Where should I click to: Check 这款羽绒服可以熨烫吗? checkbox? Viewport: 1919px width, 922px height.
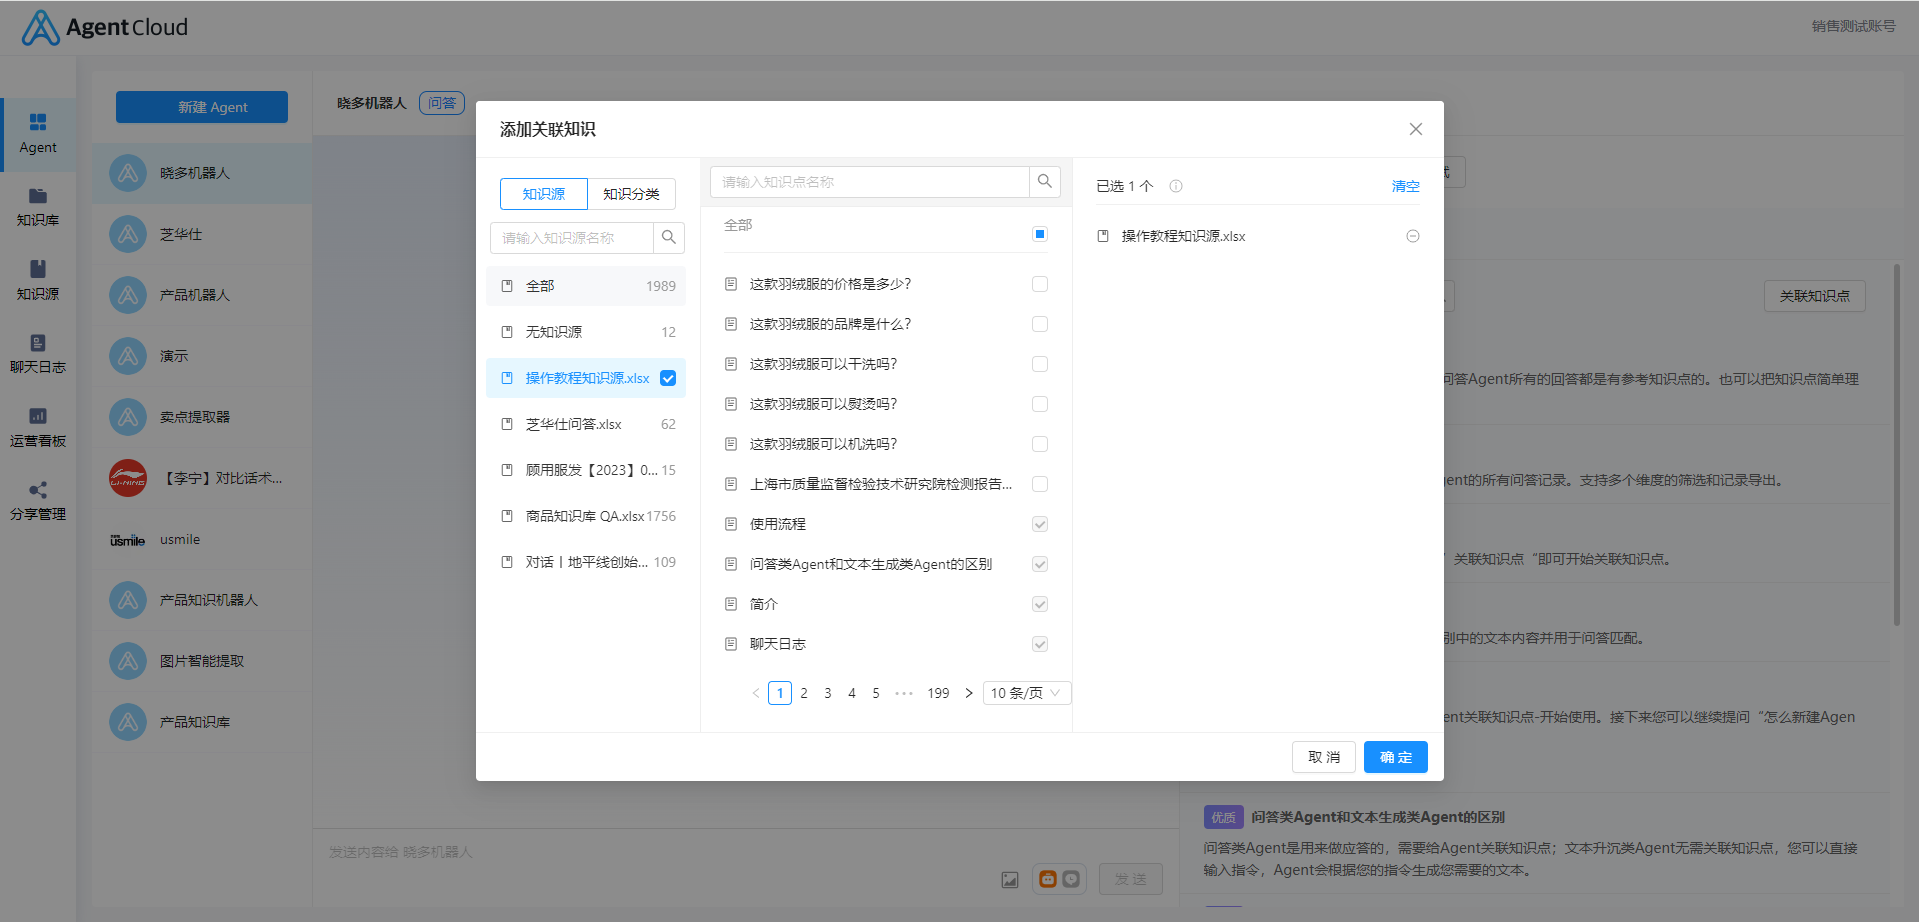click(x=1040, y=404)
